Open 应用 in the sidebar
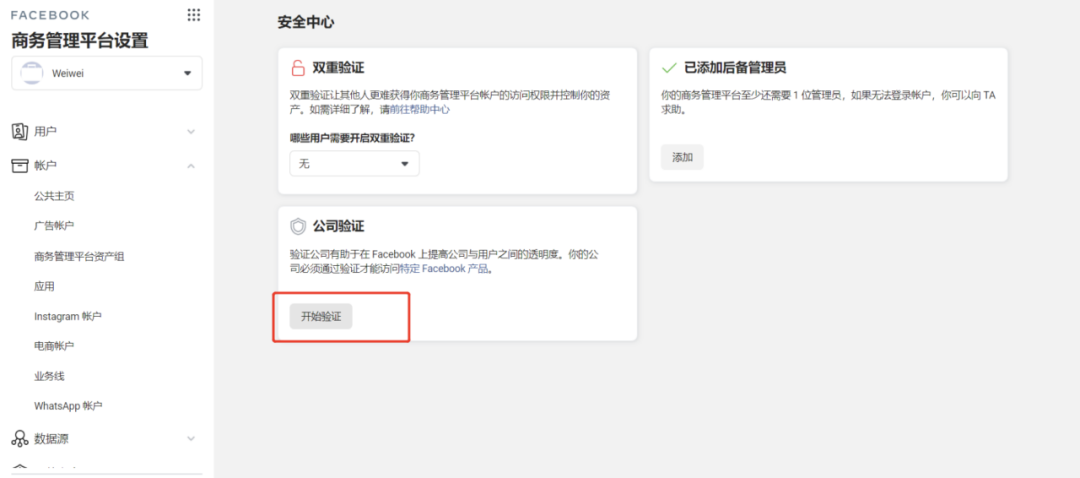The image size is (1080, 478). [x=44, y=287]
